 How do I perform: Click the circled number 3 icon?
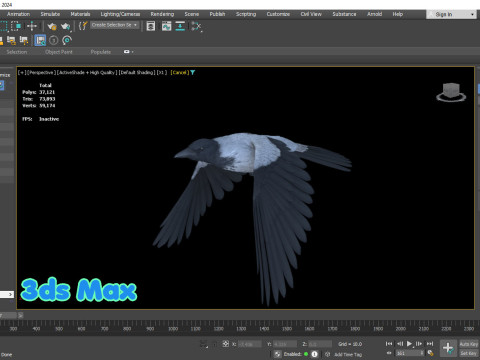coord(54,40)
